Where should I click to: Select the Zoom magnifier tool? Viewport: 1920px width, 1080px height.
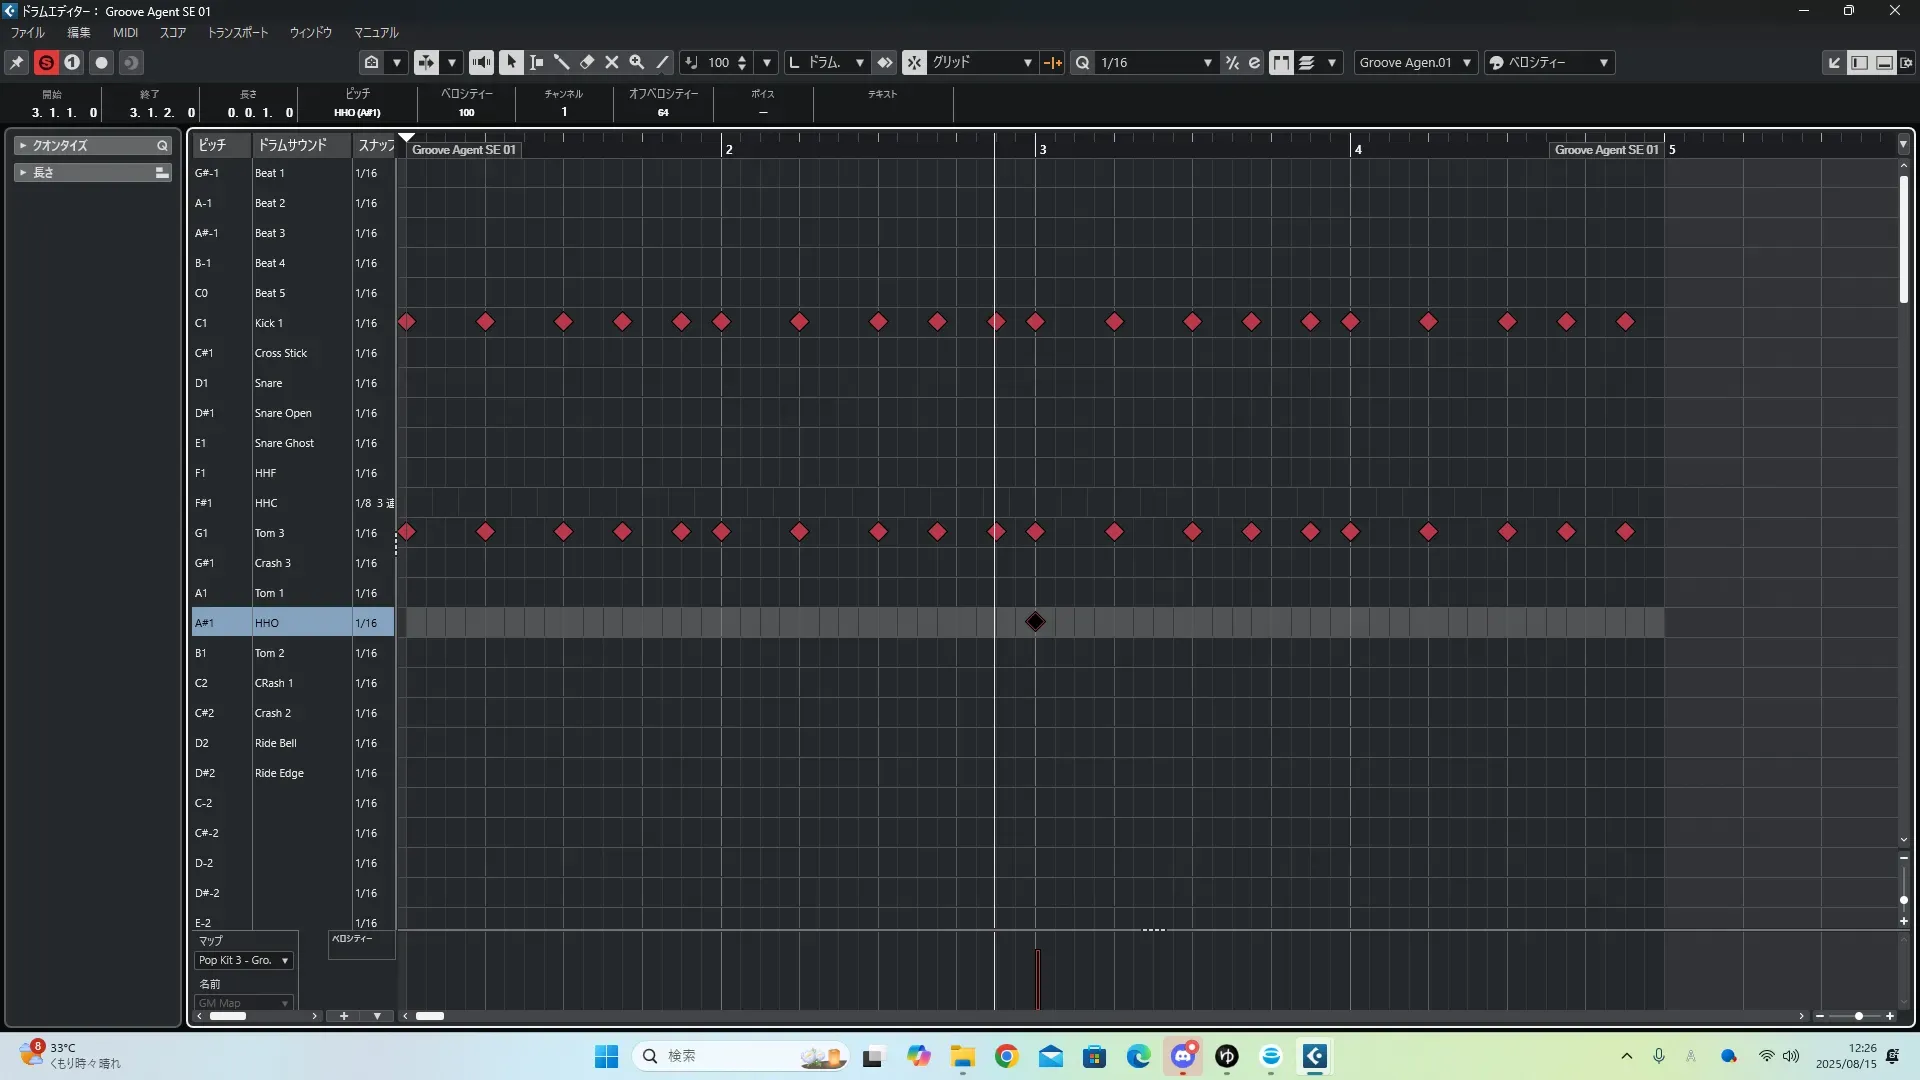pyautogui.click(x=637, y=62)
